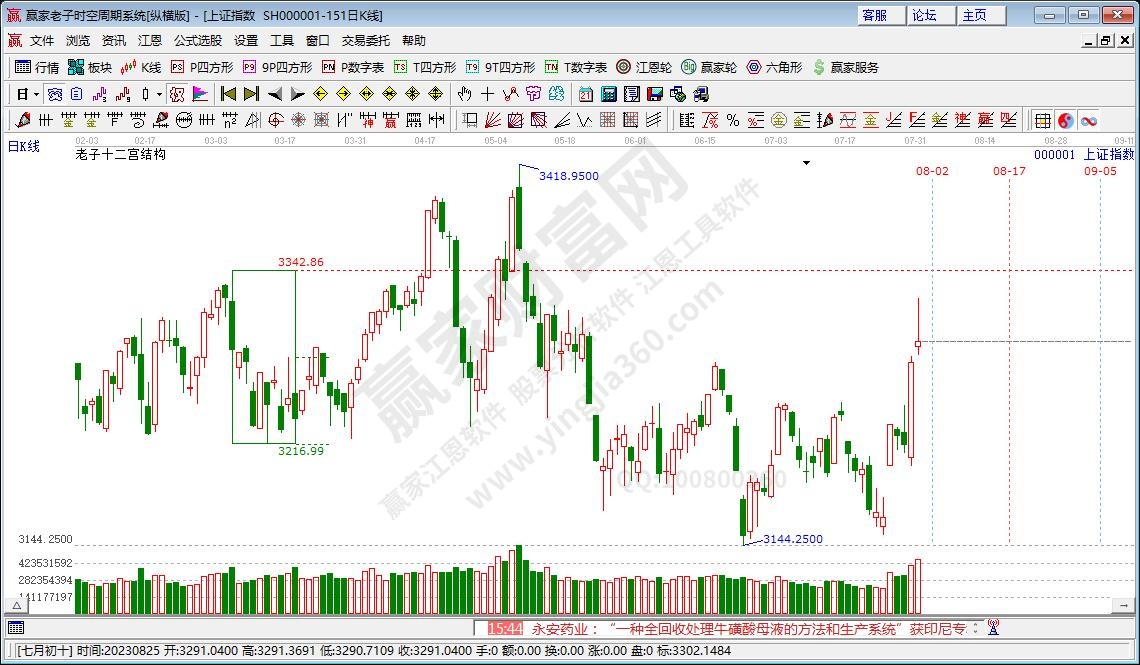Screen dimensions: 1140x665
Task: Open the 公式选股 menu
Action: [x=198, y=41]
